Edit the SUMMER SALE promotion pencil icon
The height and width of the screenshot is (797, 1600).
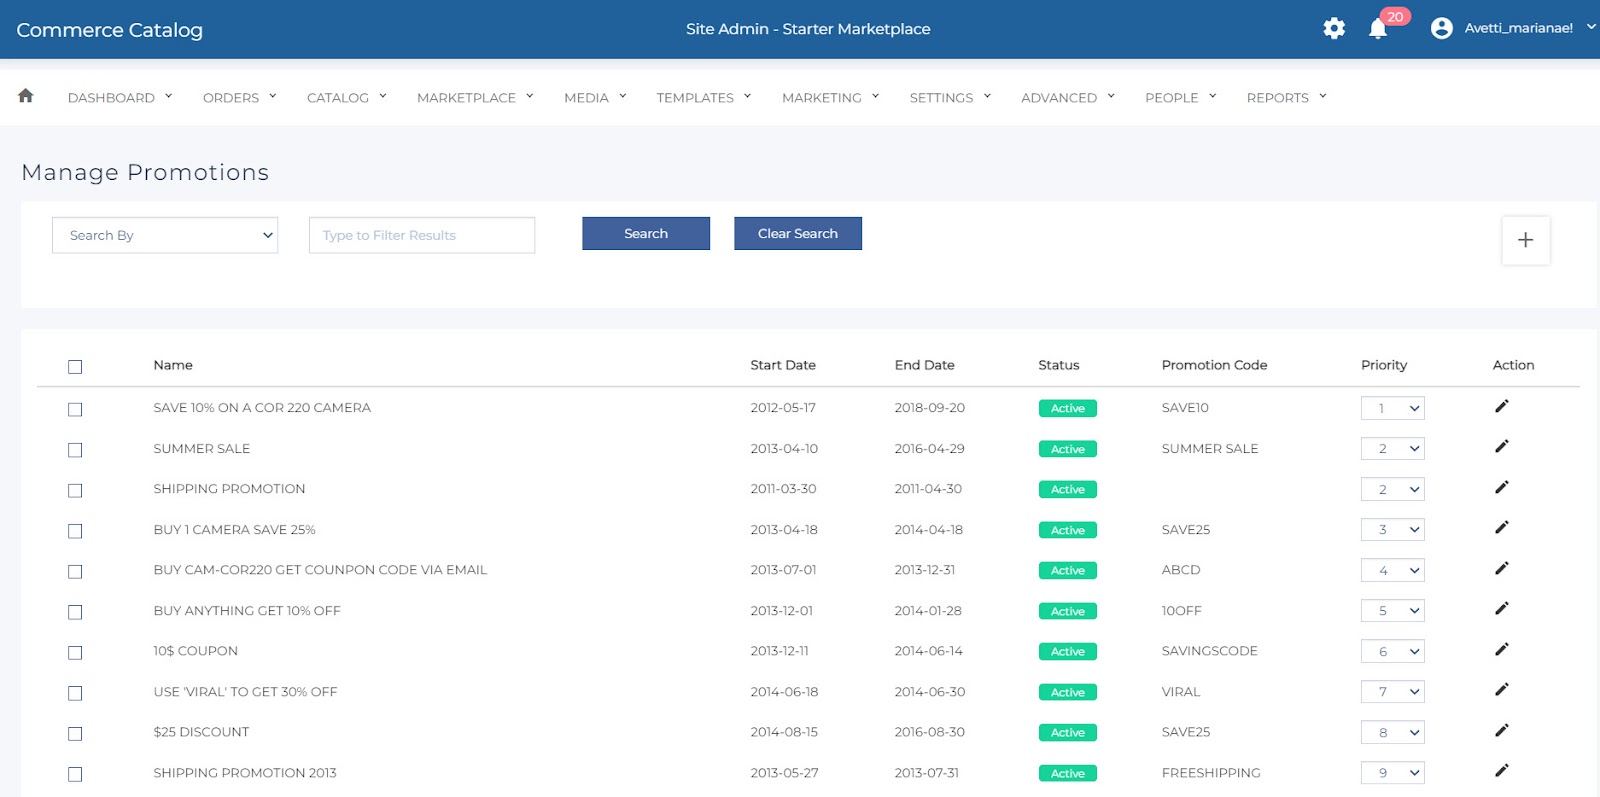pyautogui.click(x=1501, y=447)
